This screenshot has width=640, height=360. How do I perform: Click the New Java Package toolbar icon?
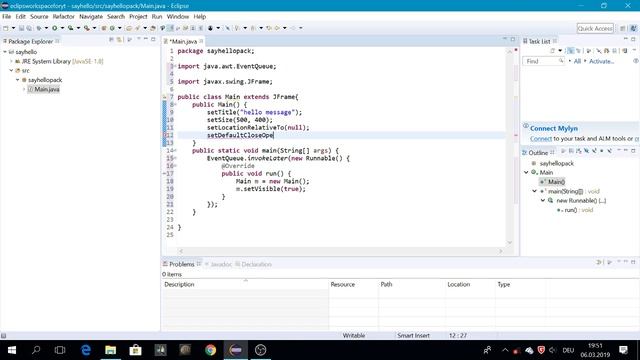[x=104, y=28]
